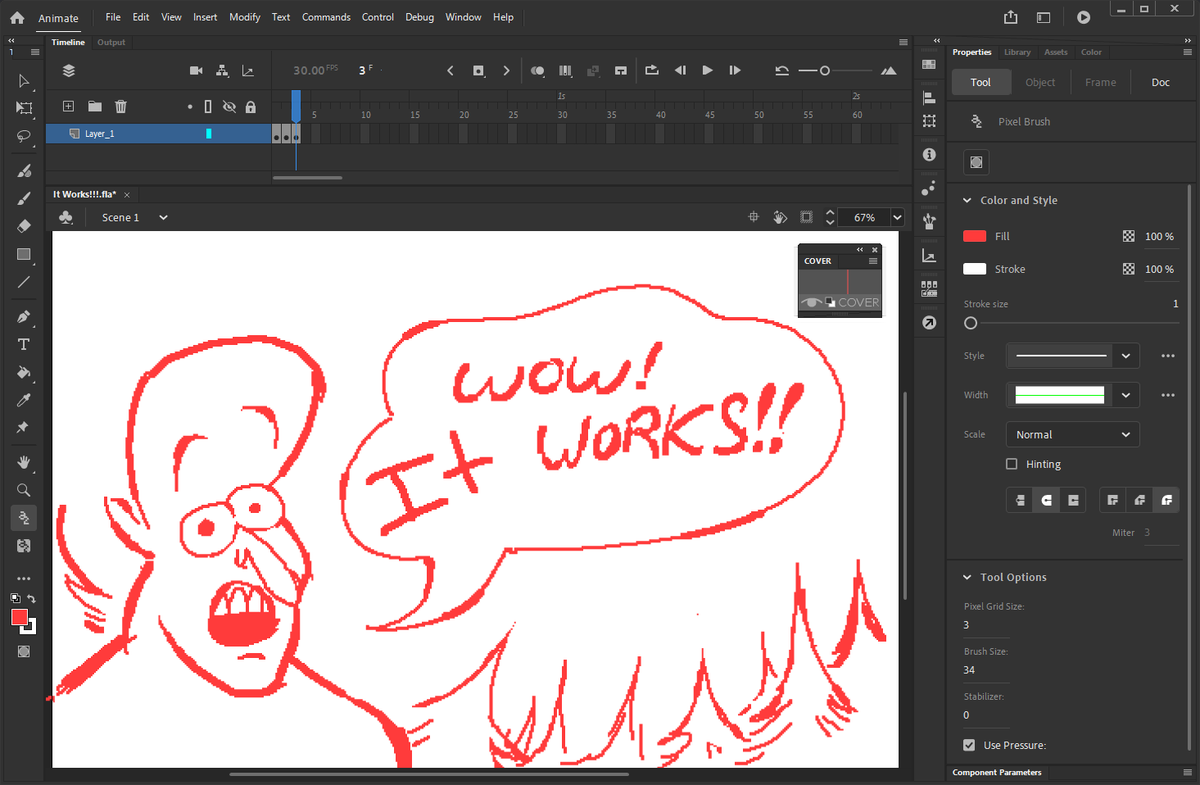This screenshot has width=1200, height=785.
Task: Click the Insert Keyframe button in timeline
Action: click(x=478, y=71)
